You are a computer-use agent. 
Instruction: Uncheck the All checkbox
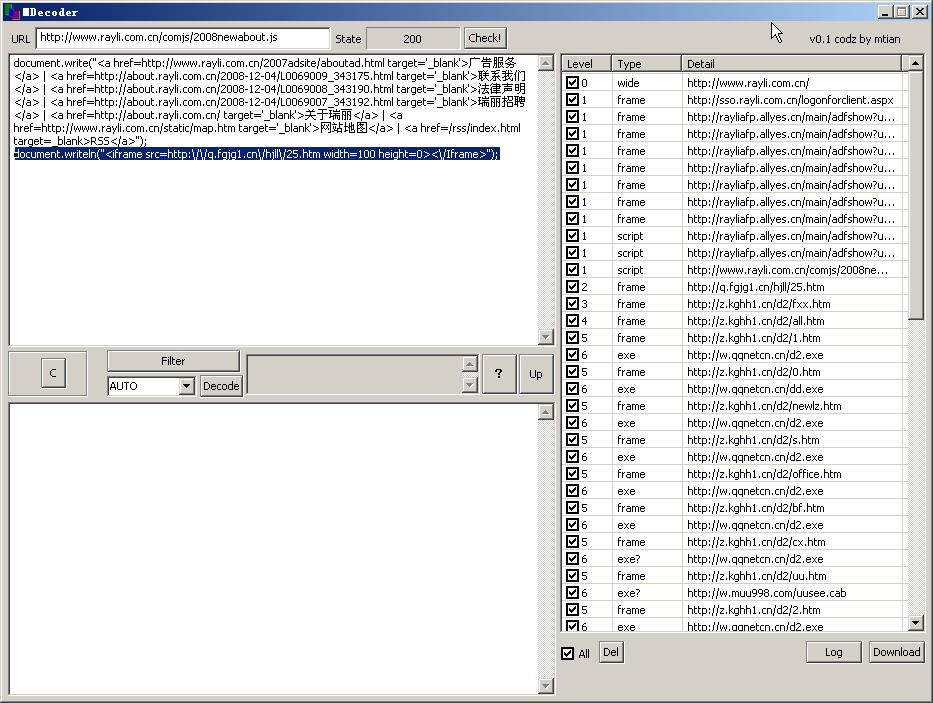click(x=568, y=654)
